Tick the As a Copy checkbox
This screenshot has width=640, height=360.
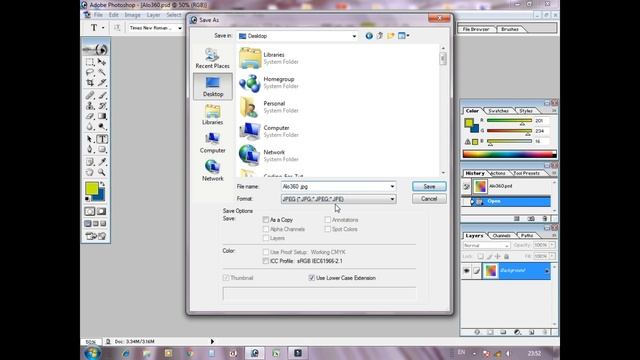266,220
